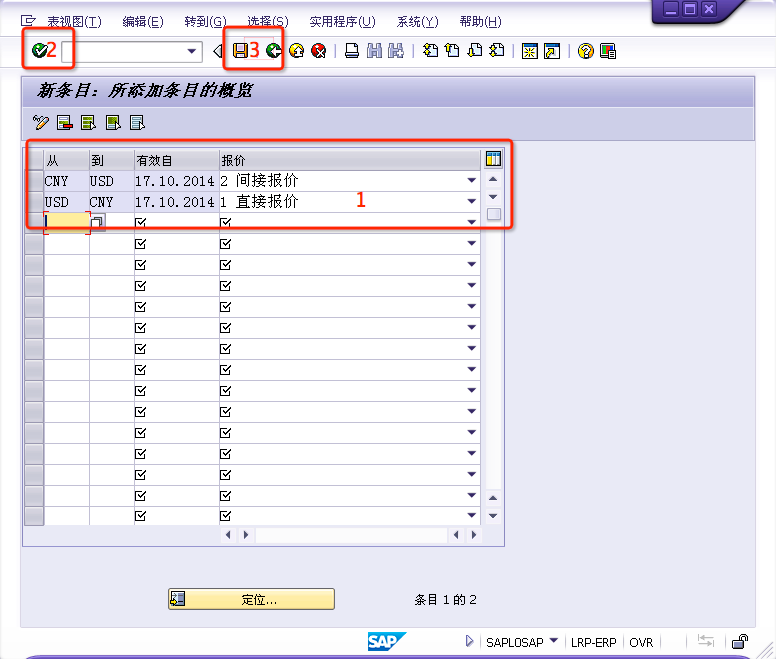Image resolution: width=776 pixels, height=659 pixels.
Task: Open the 编辑(E) menu
Action: click(143, 21)
